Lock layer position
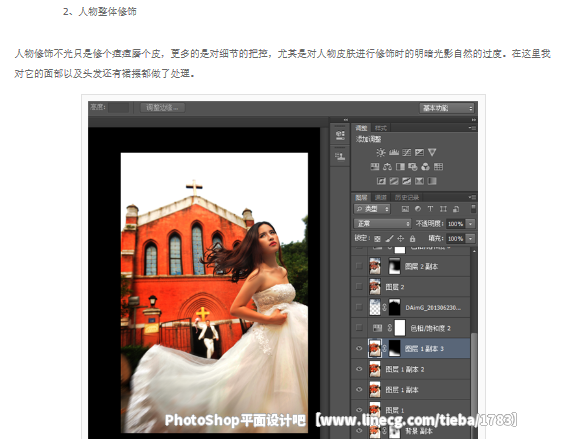This screenshot has height=439, width=573. 401,239
